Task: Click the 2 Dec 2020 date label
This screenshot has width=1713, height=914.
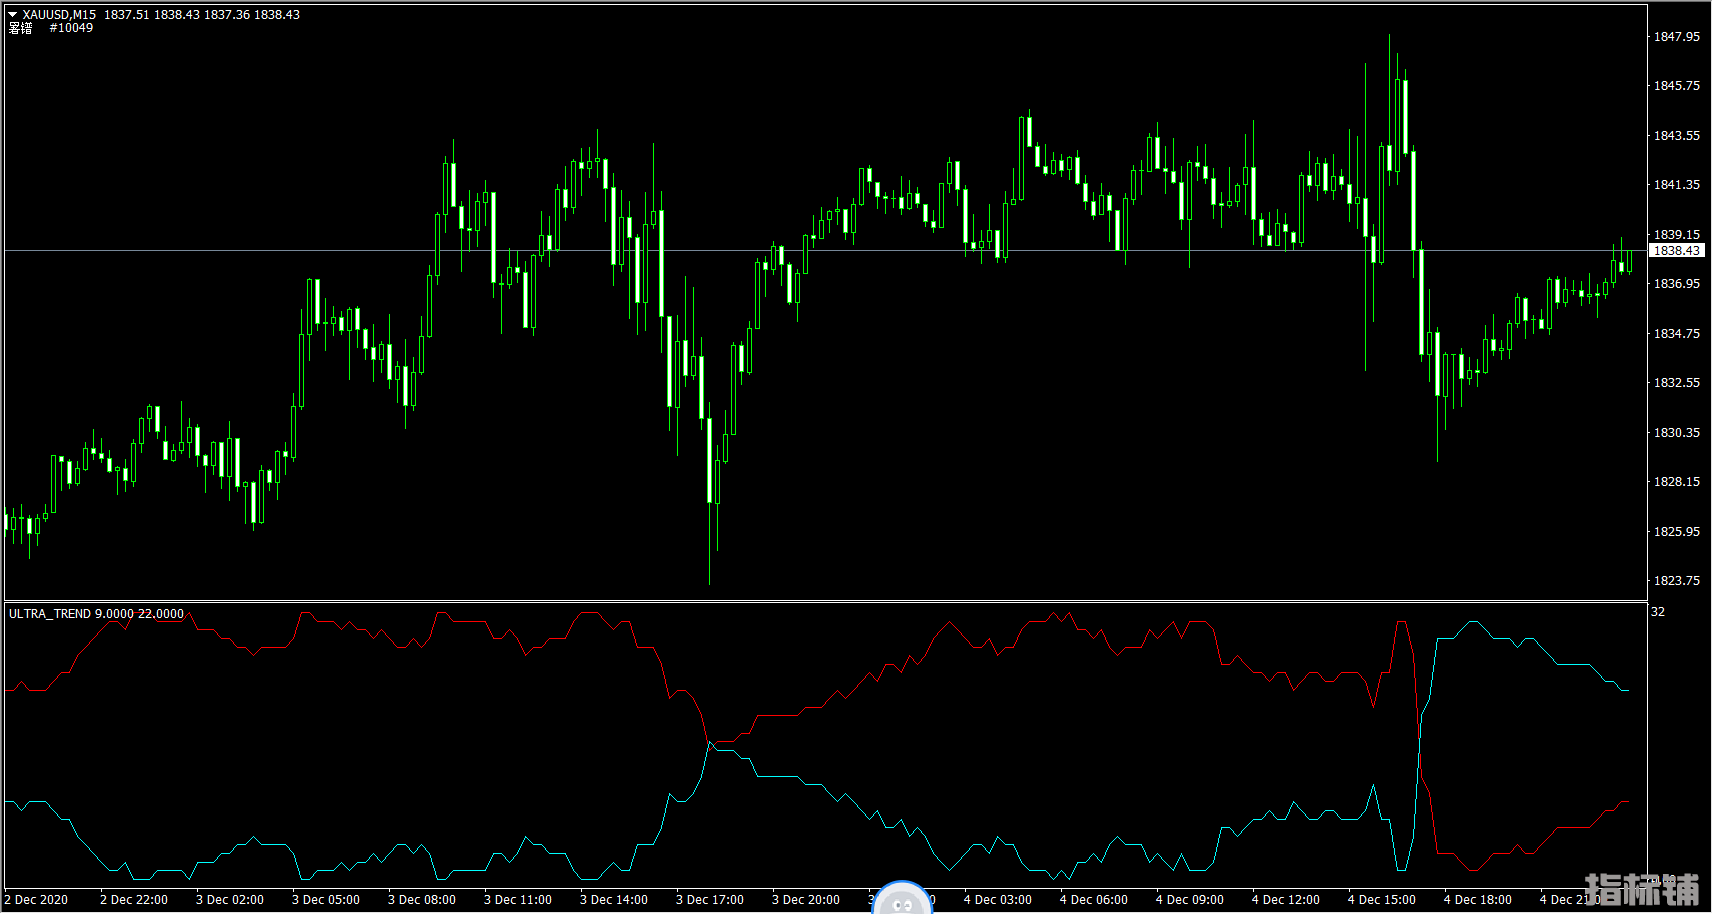Action: click(x=36, y=900)
